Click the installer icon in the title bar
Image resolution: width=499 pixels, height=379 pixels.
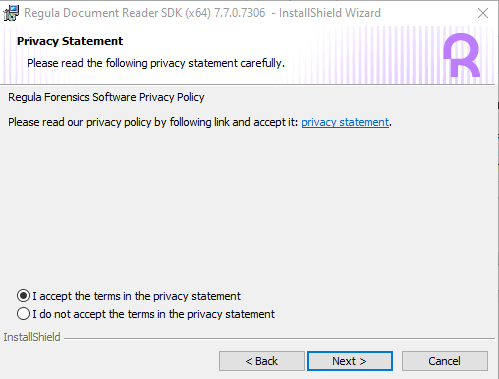point(11,13)
